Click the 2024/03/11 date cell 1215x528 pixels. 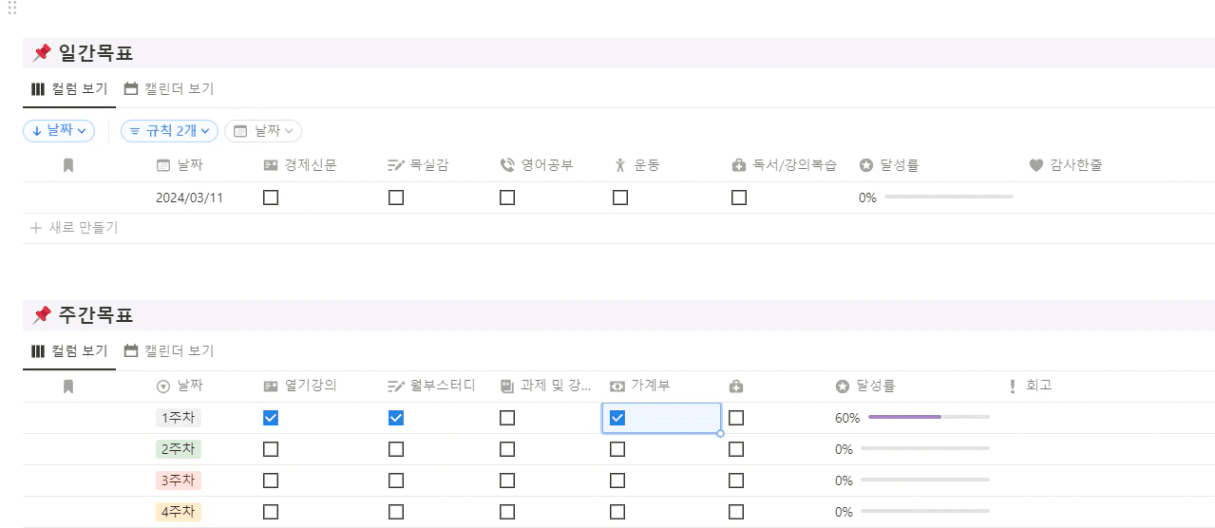pyautogui.click(x=189, y=198)
